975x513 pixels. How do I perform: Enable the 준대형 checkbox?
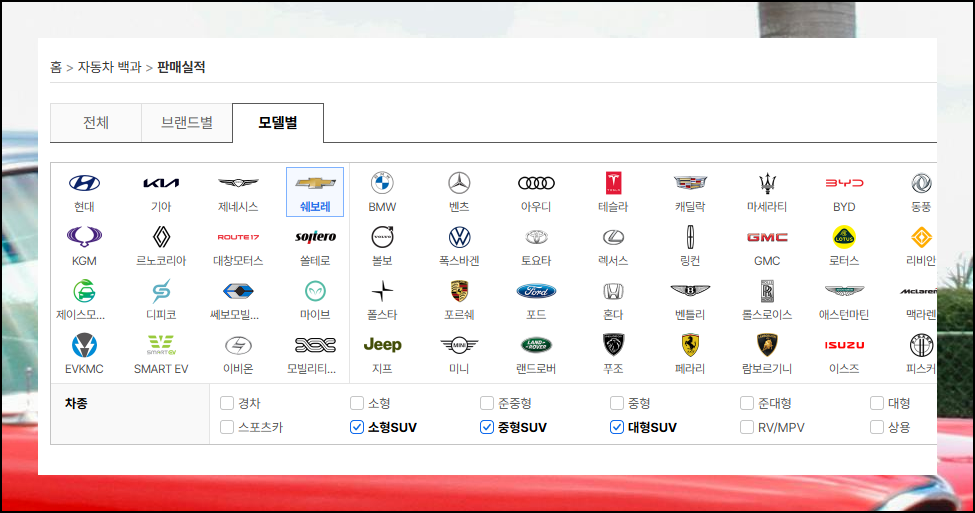point(747,403)
